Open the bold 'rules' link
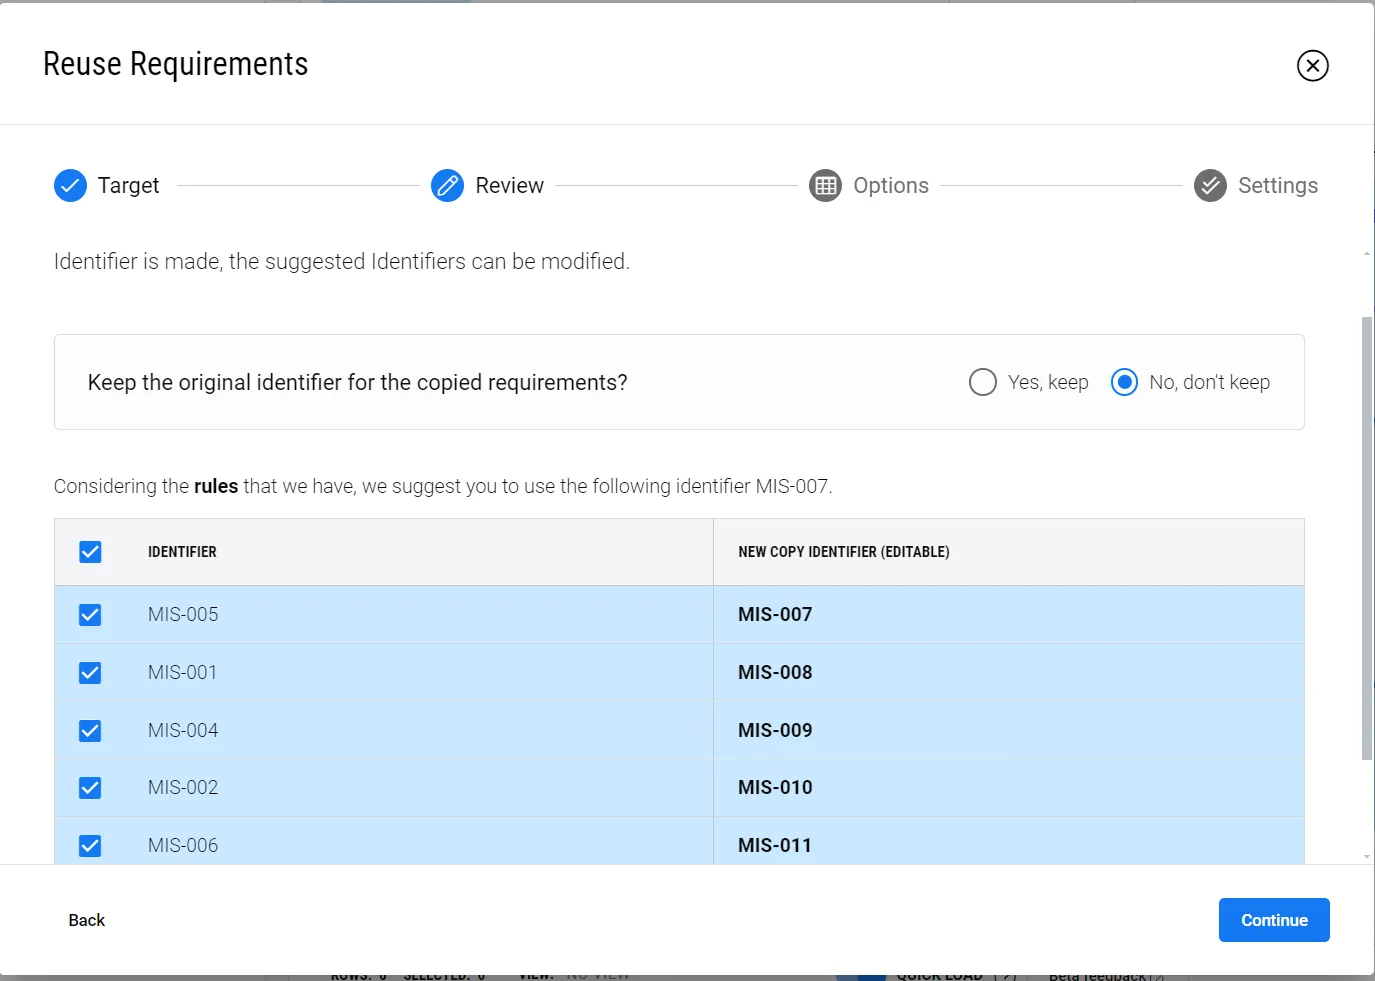 pos(216,487)
